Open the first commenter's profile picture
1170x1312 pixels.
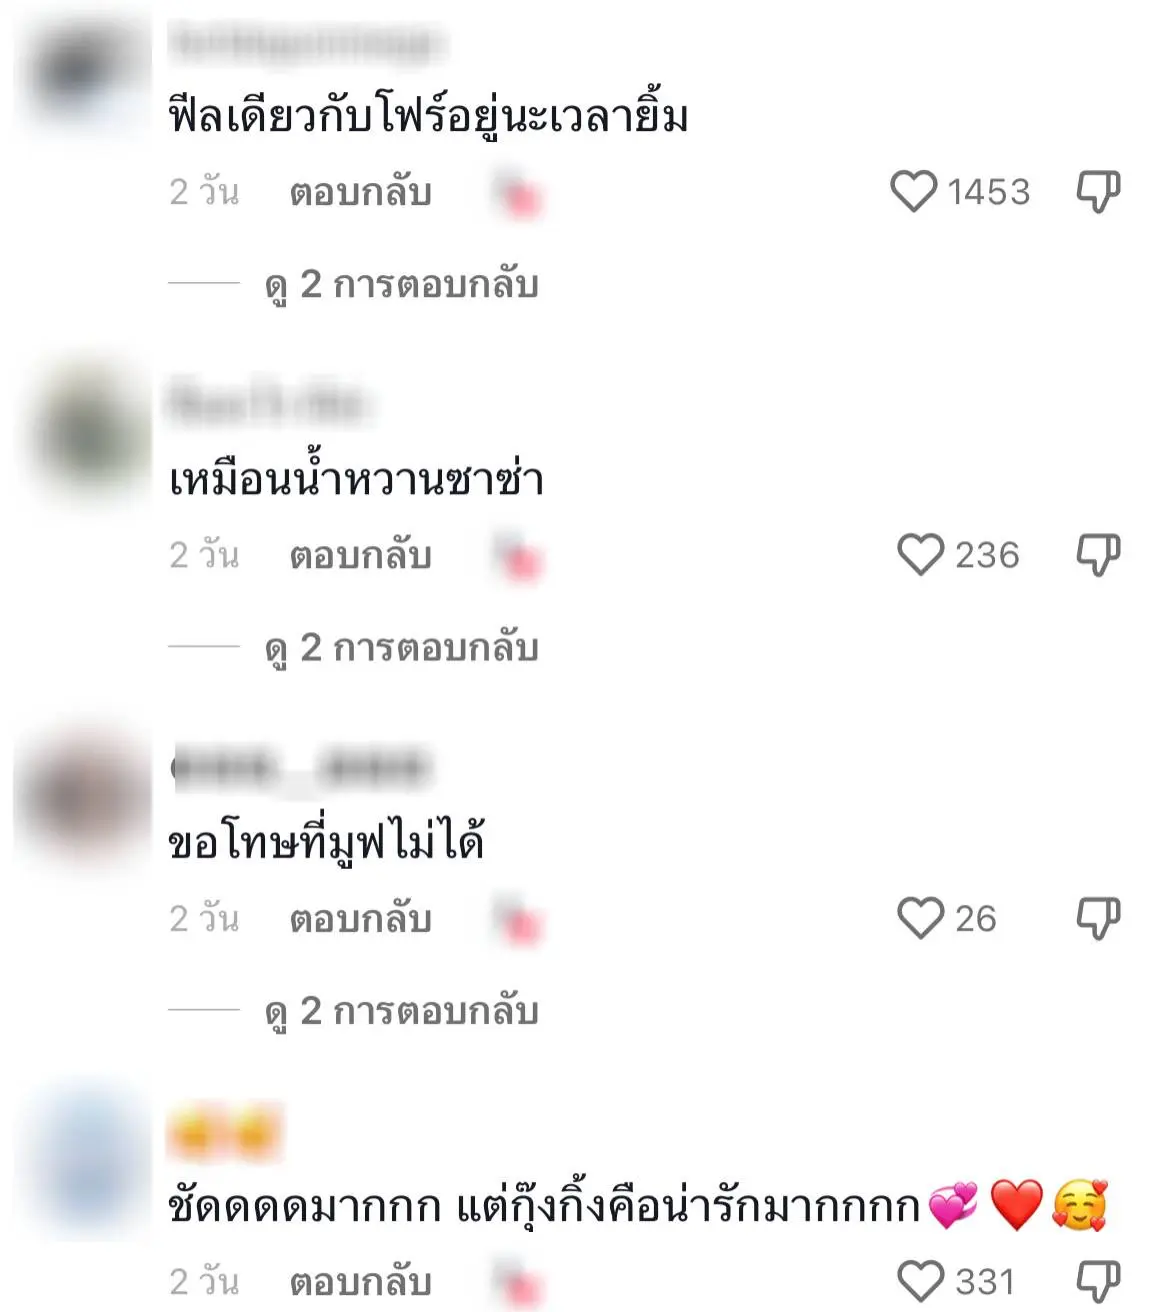tap(85, 75)
